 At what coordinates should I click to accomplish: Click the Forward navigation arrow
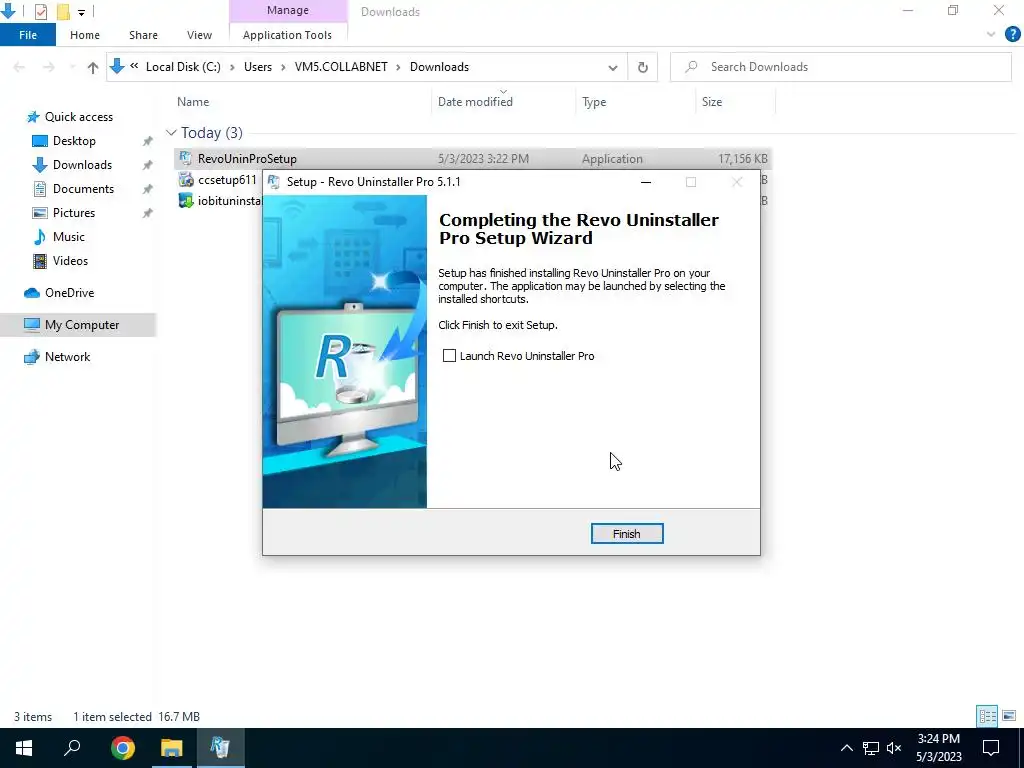click(x=49, y=67)
